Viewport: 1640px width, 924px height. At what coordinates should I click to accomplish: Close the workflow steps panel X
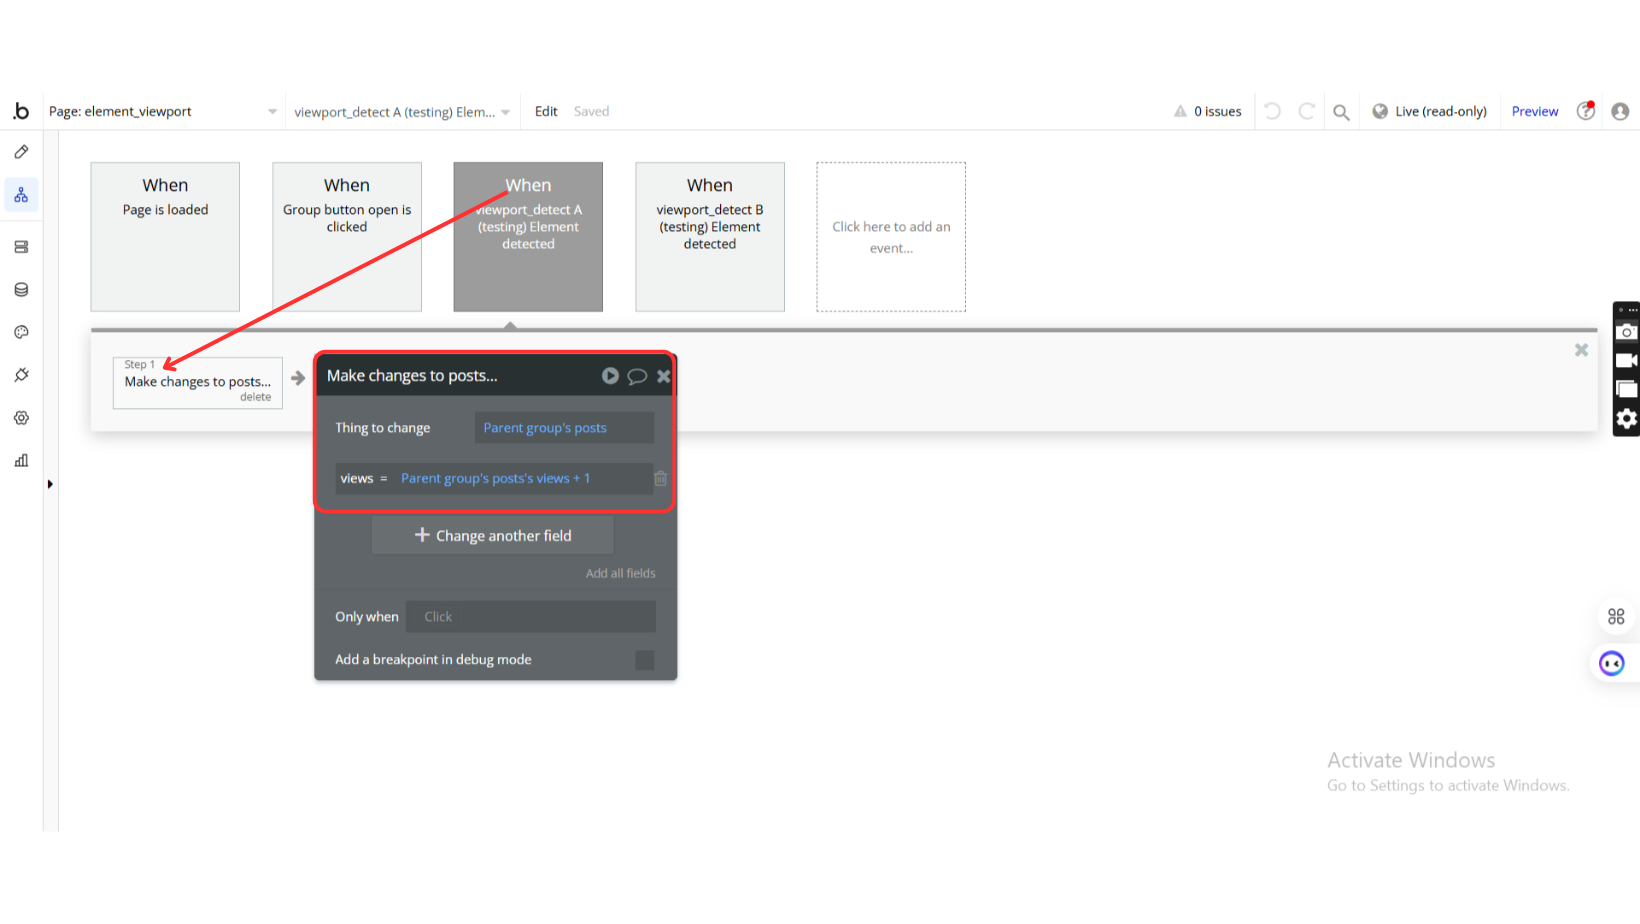(x=1581, y=350)
